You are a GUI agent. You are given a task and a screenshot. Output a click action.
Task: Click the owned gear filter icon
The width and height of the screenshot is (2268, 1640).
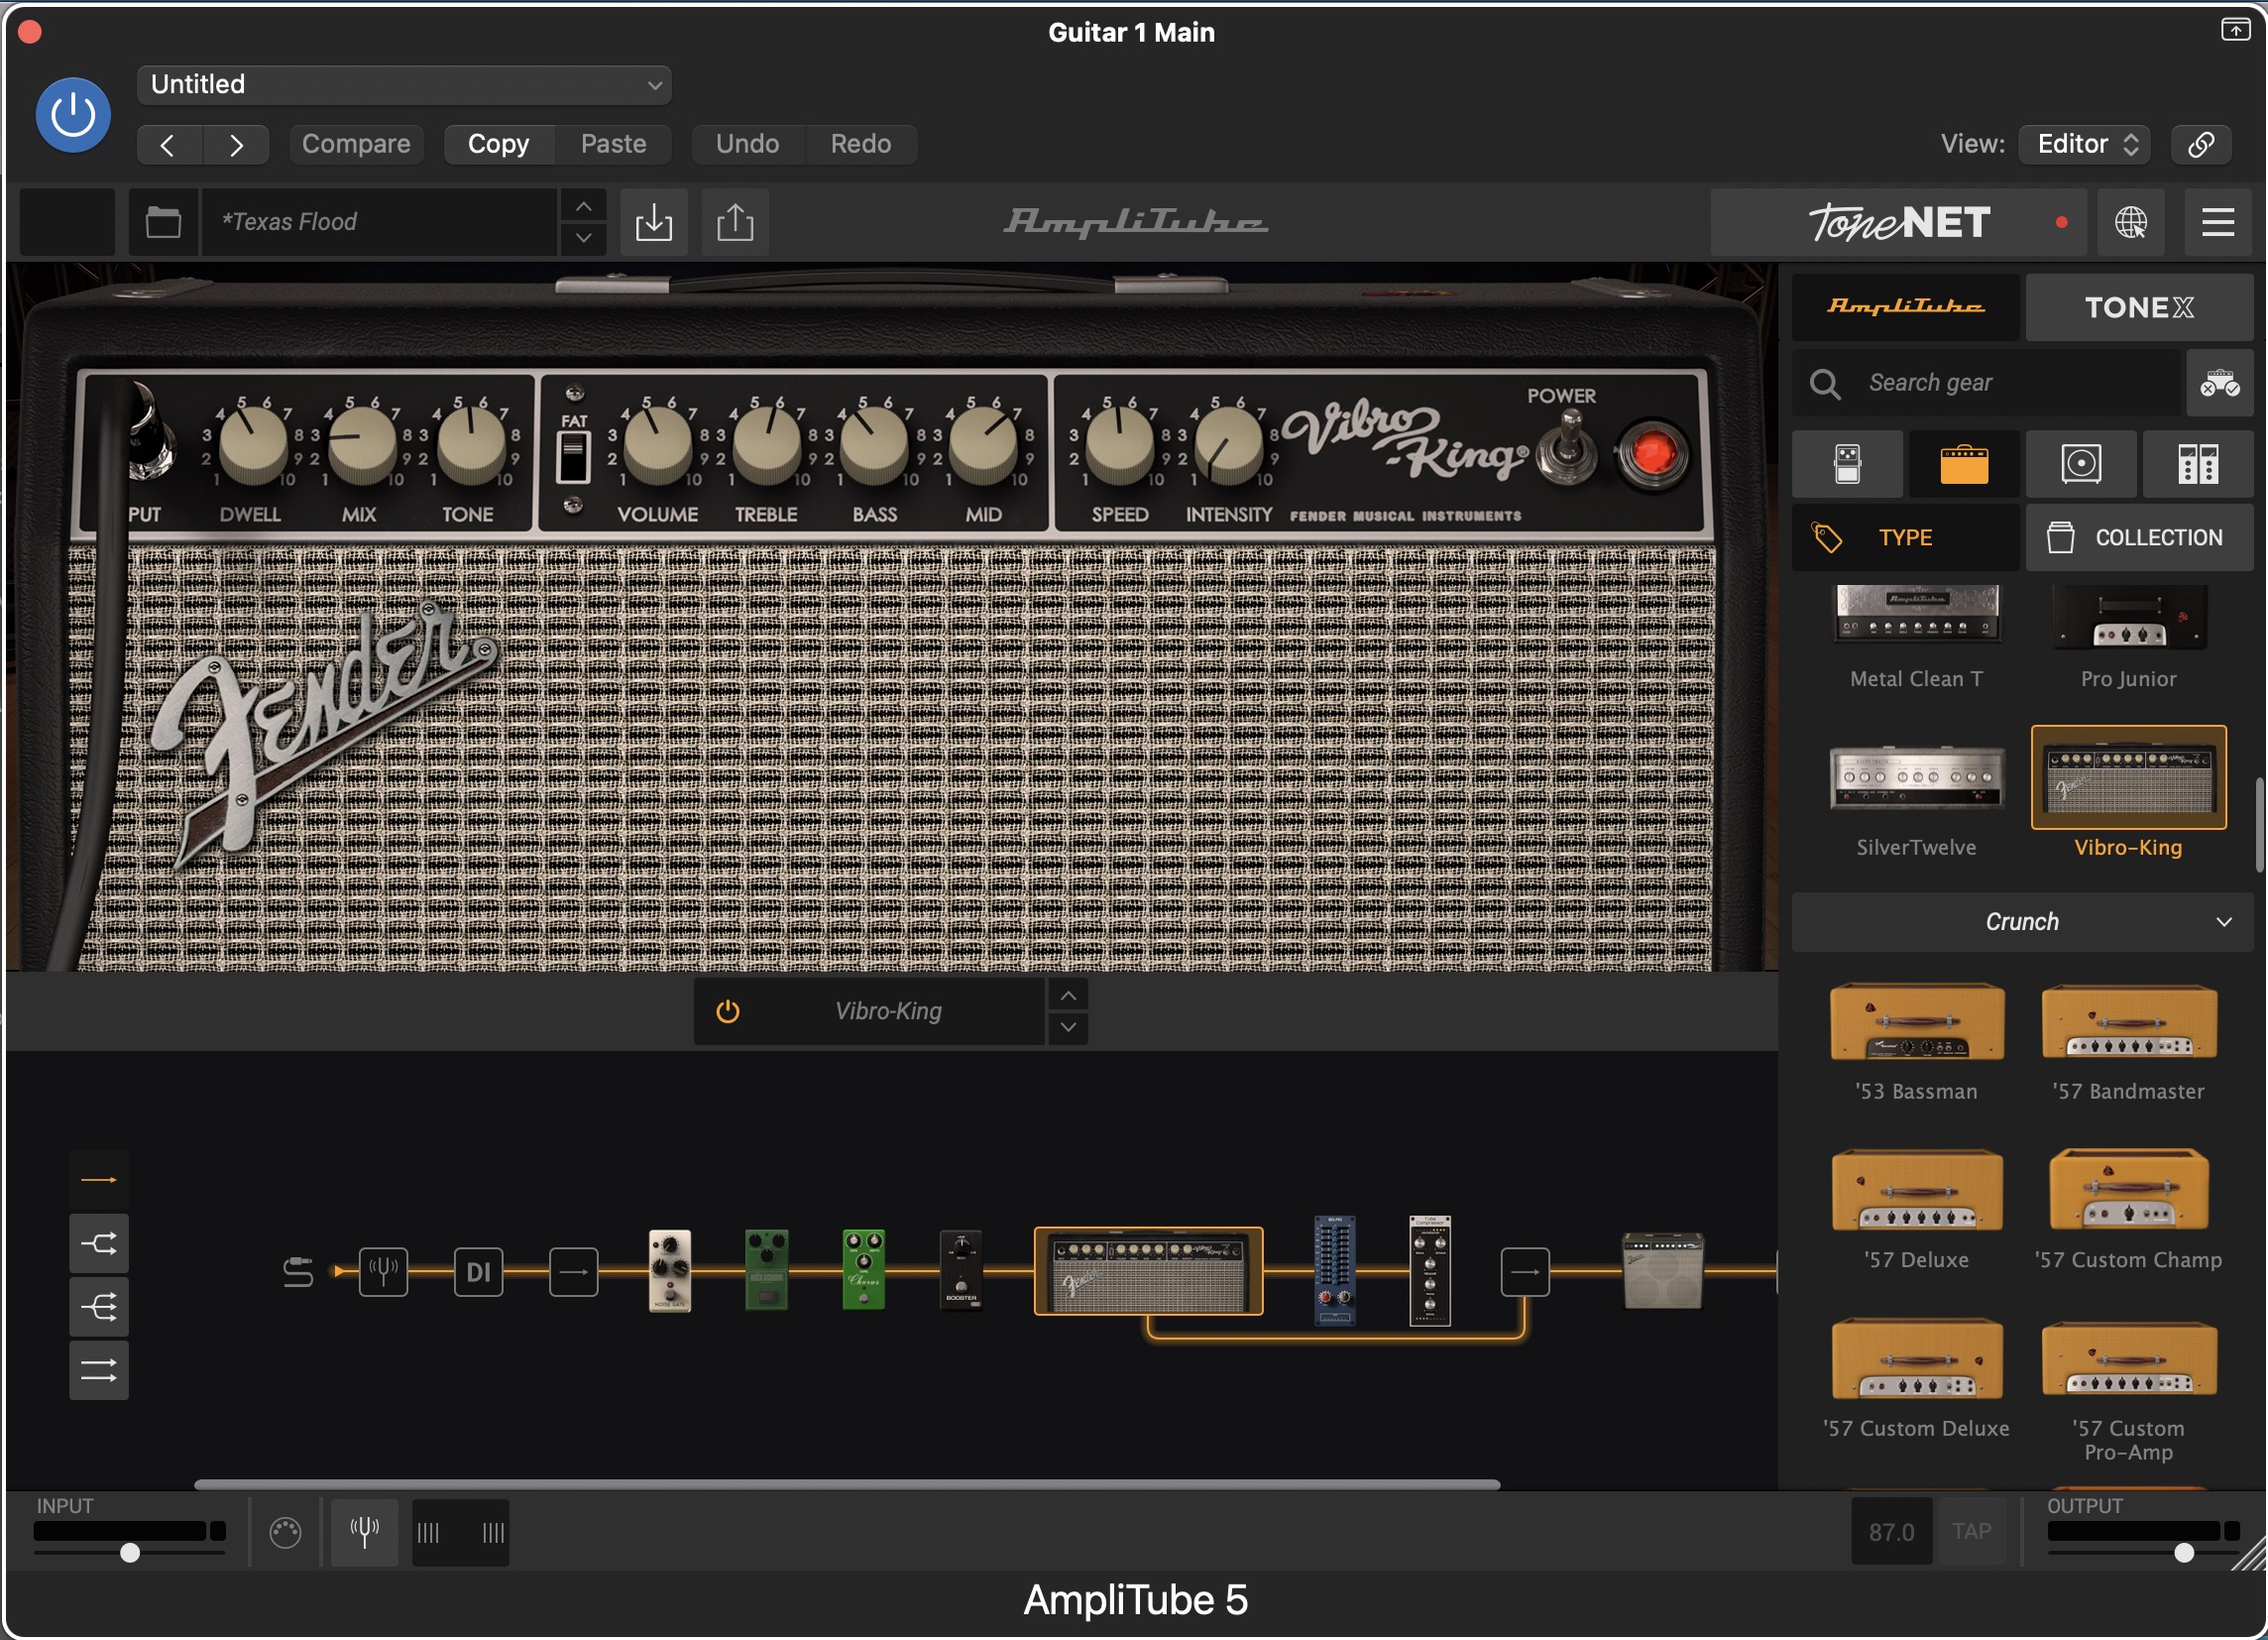point(2219,383)
